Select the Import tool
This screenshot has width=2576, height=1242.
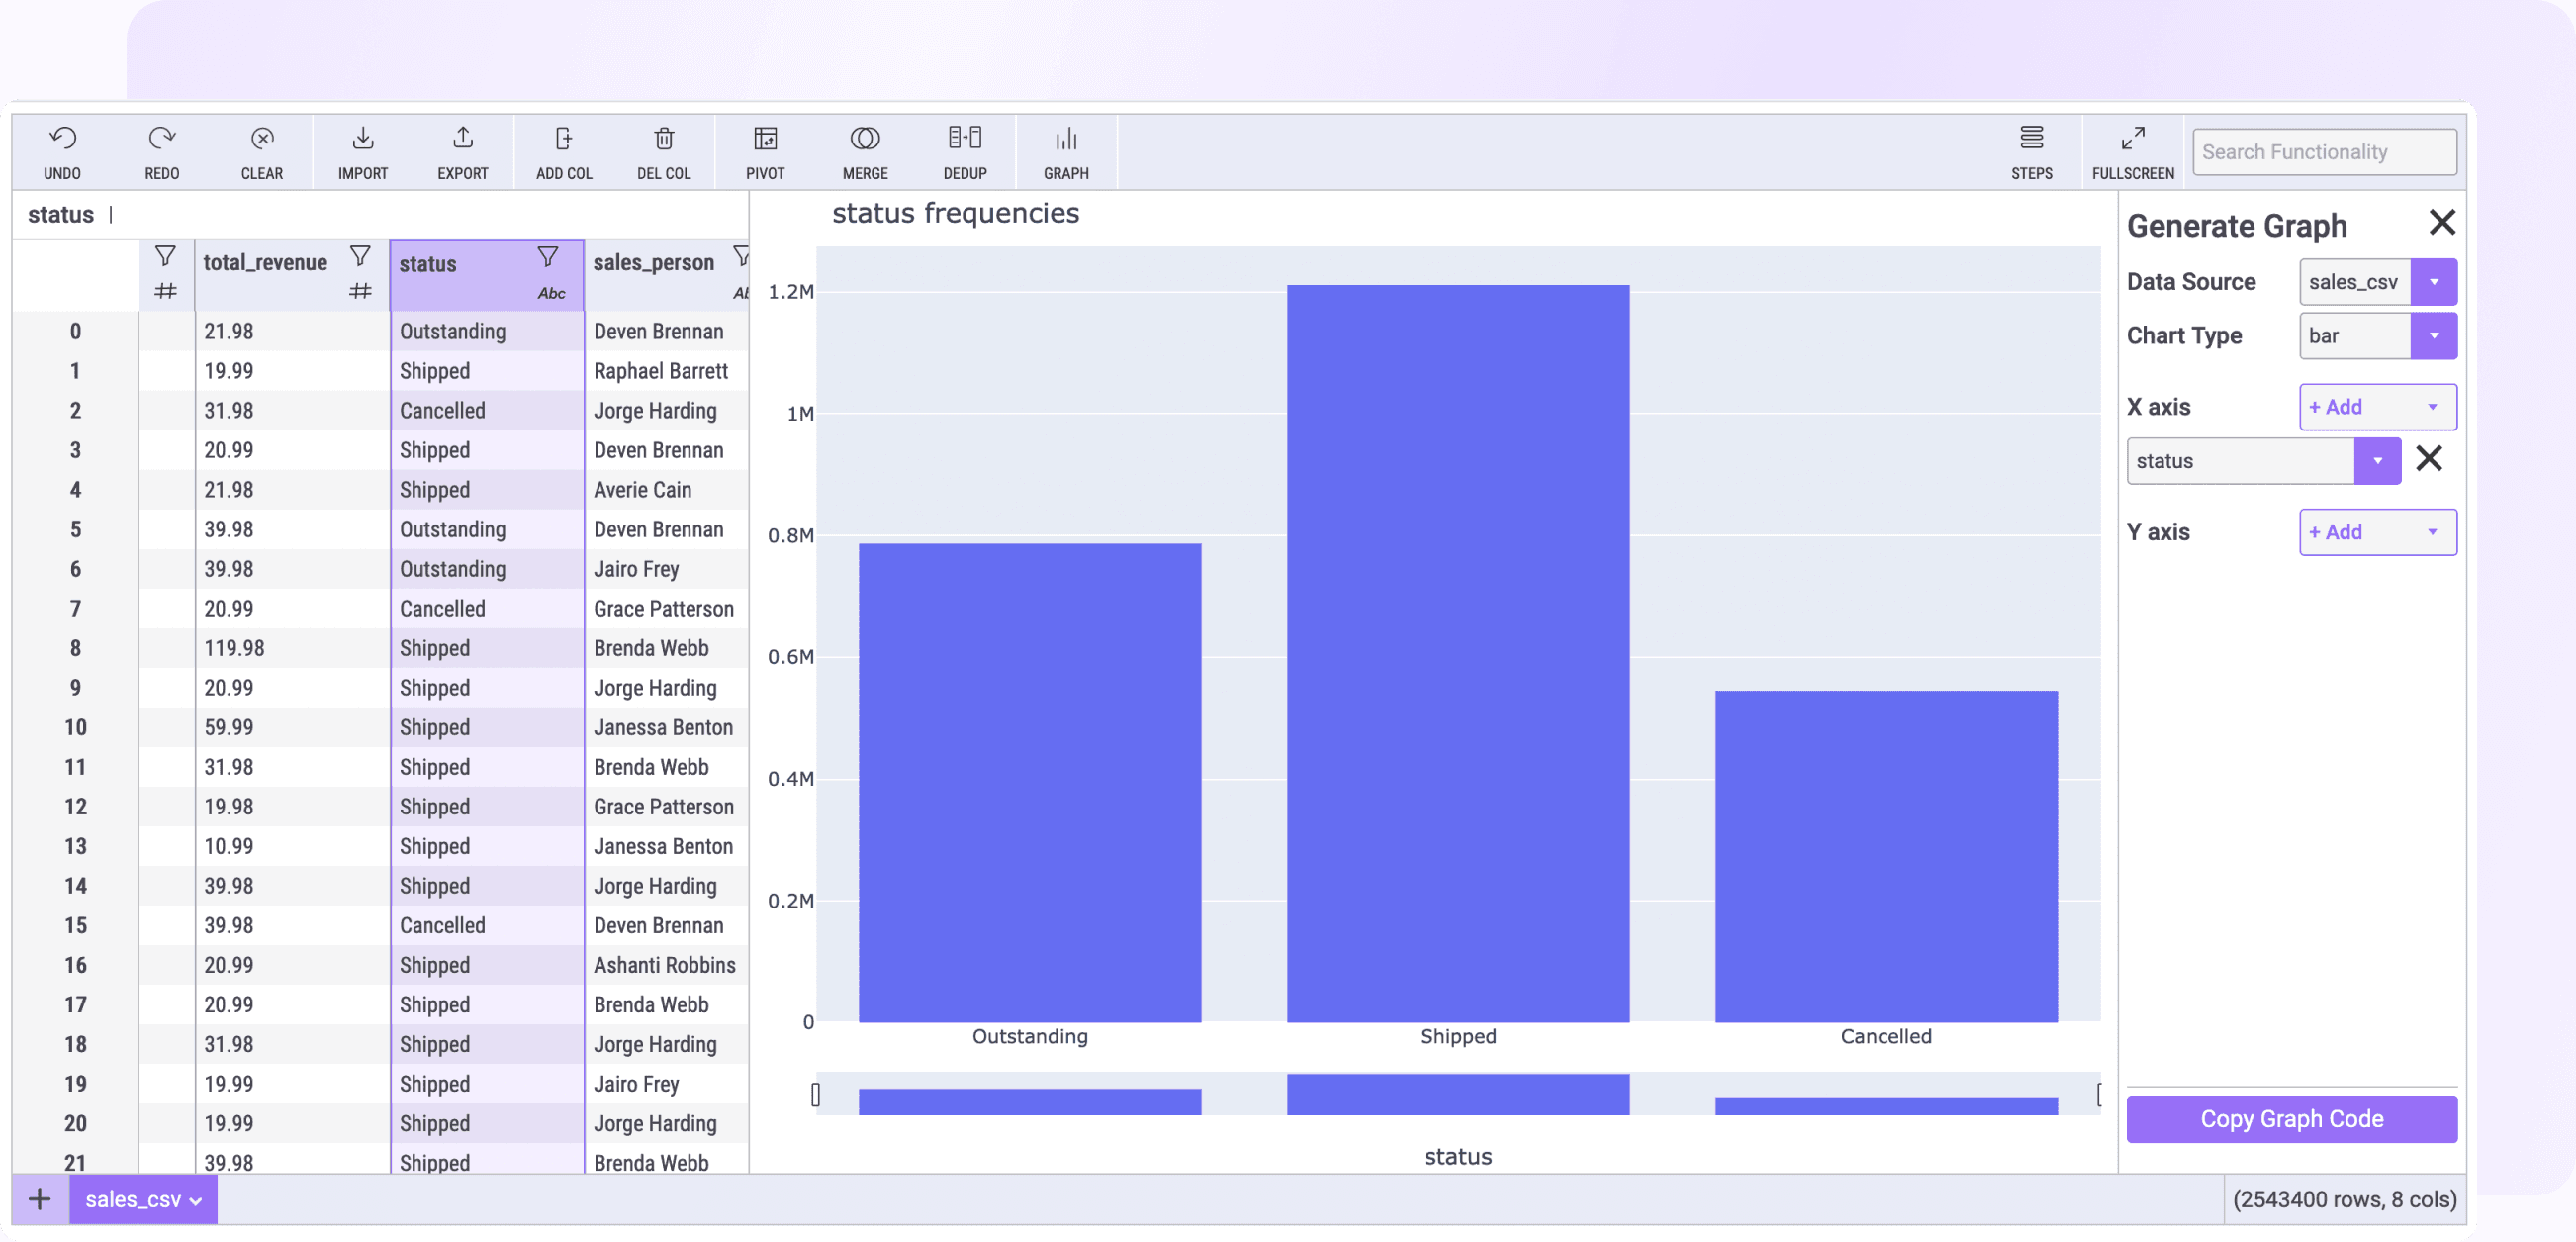coord(362,150)
